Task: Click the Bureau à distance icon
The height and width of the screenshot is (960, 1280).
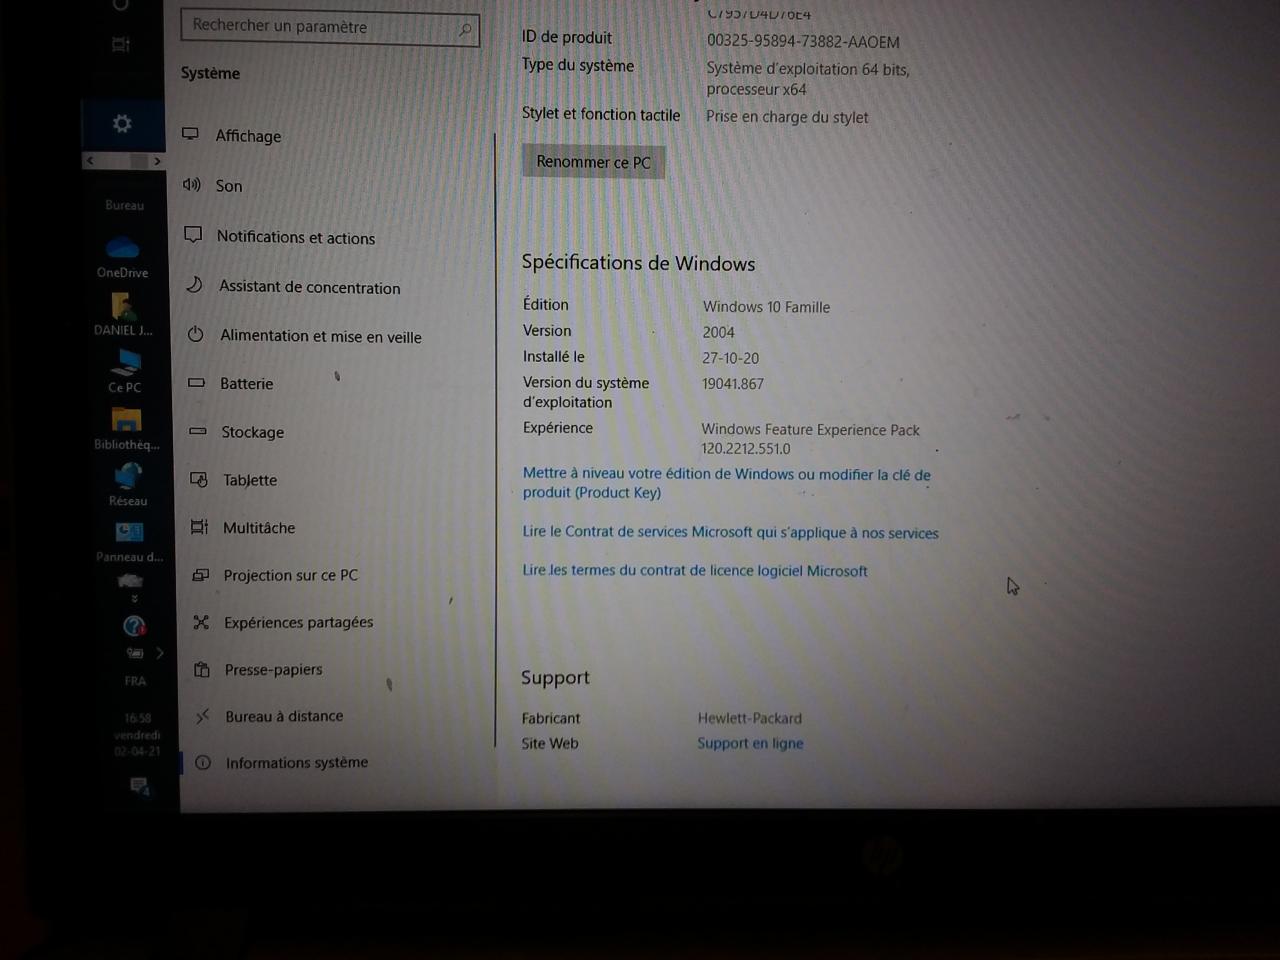Action: point(202,716)
